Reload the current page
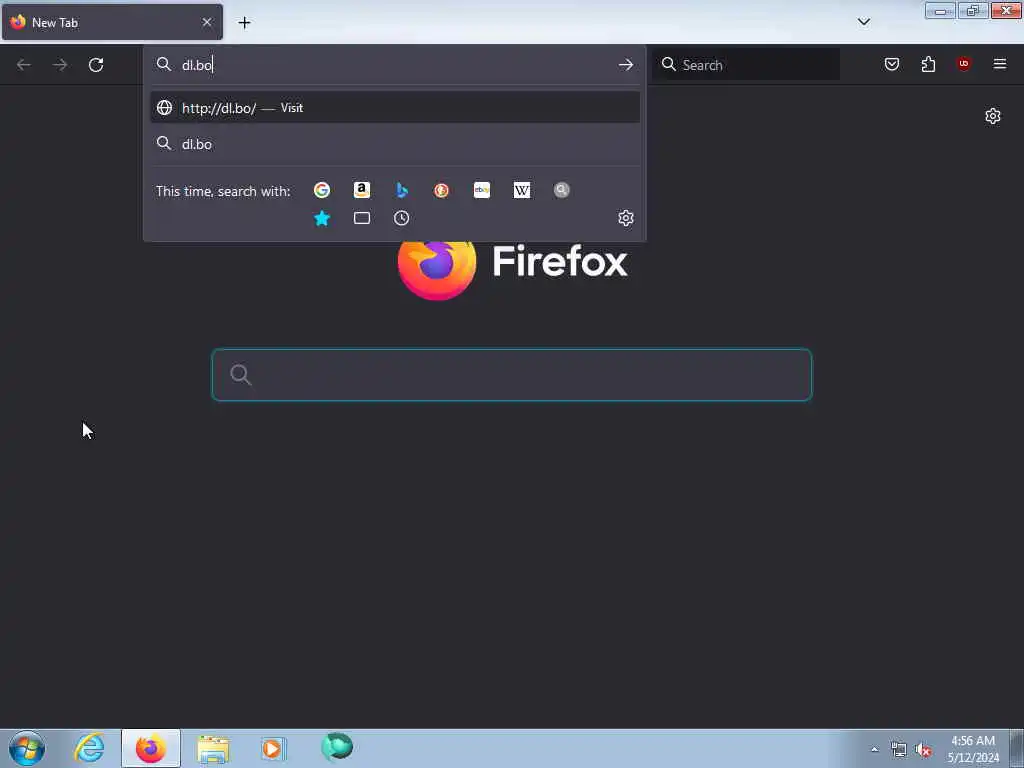 pos(96,65)
